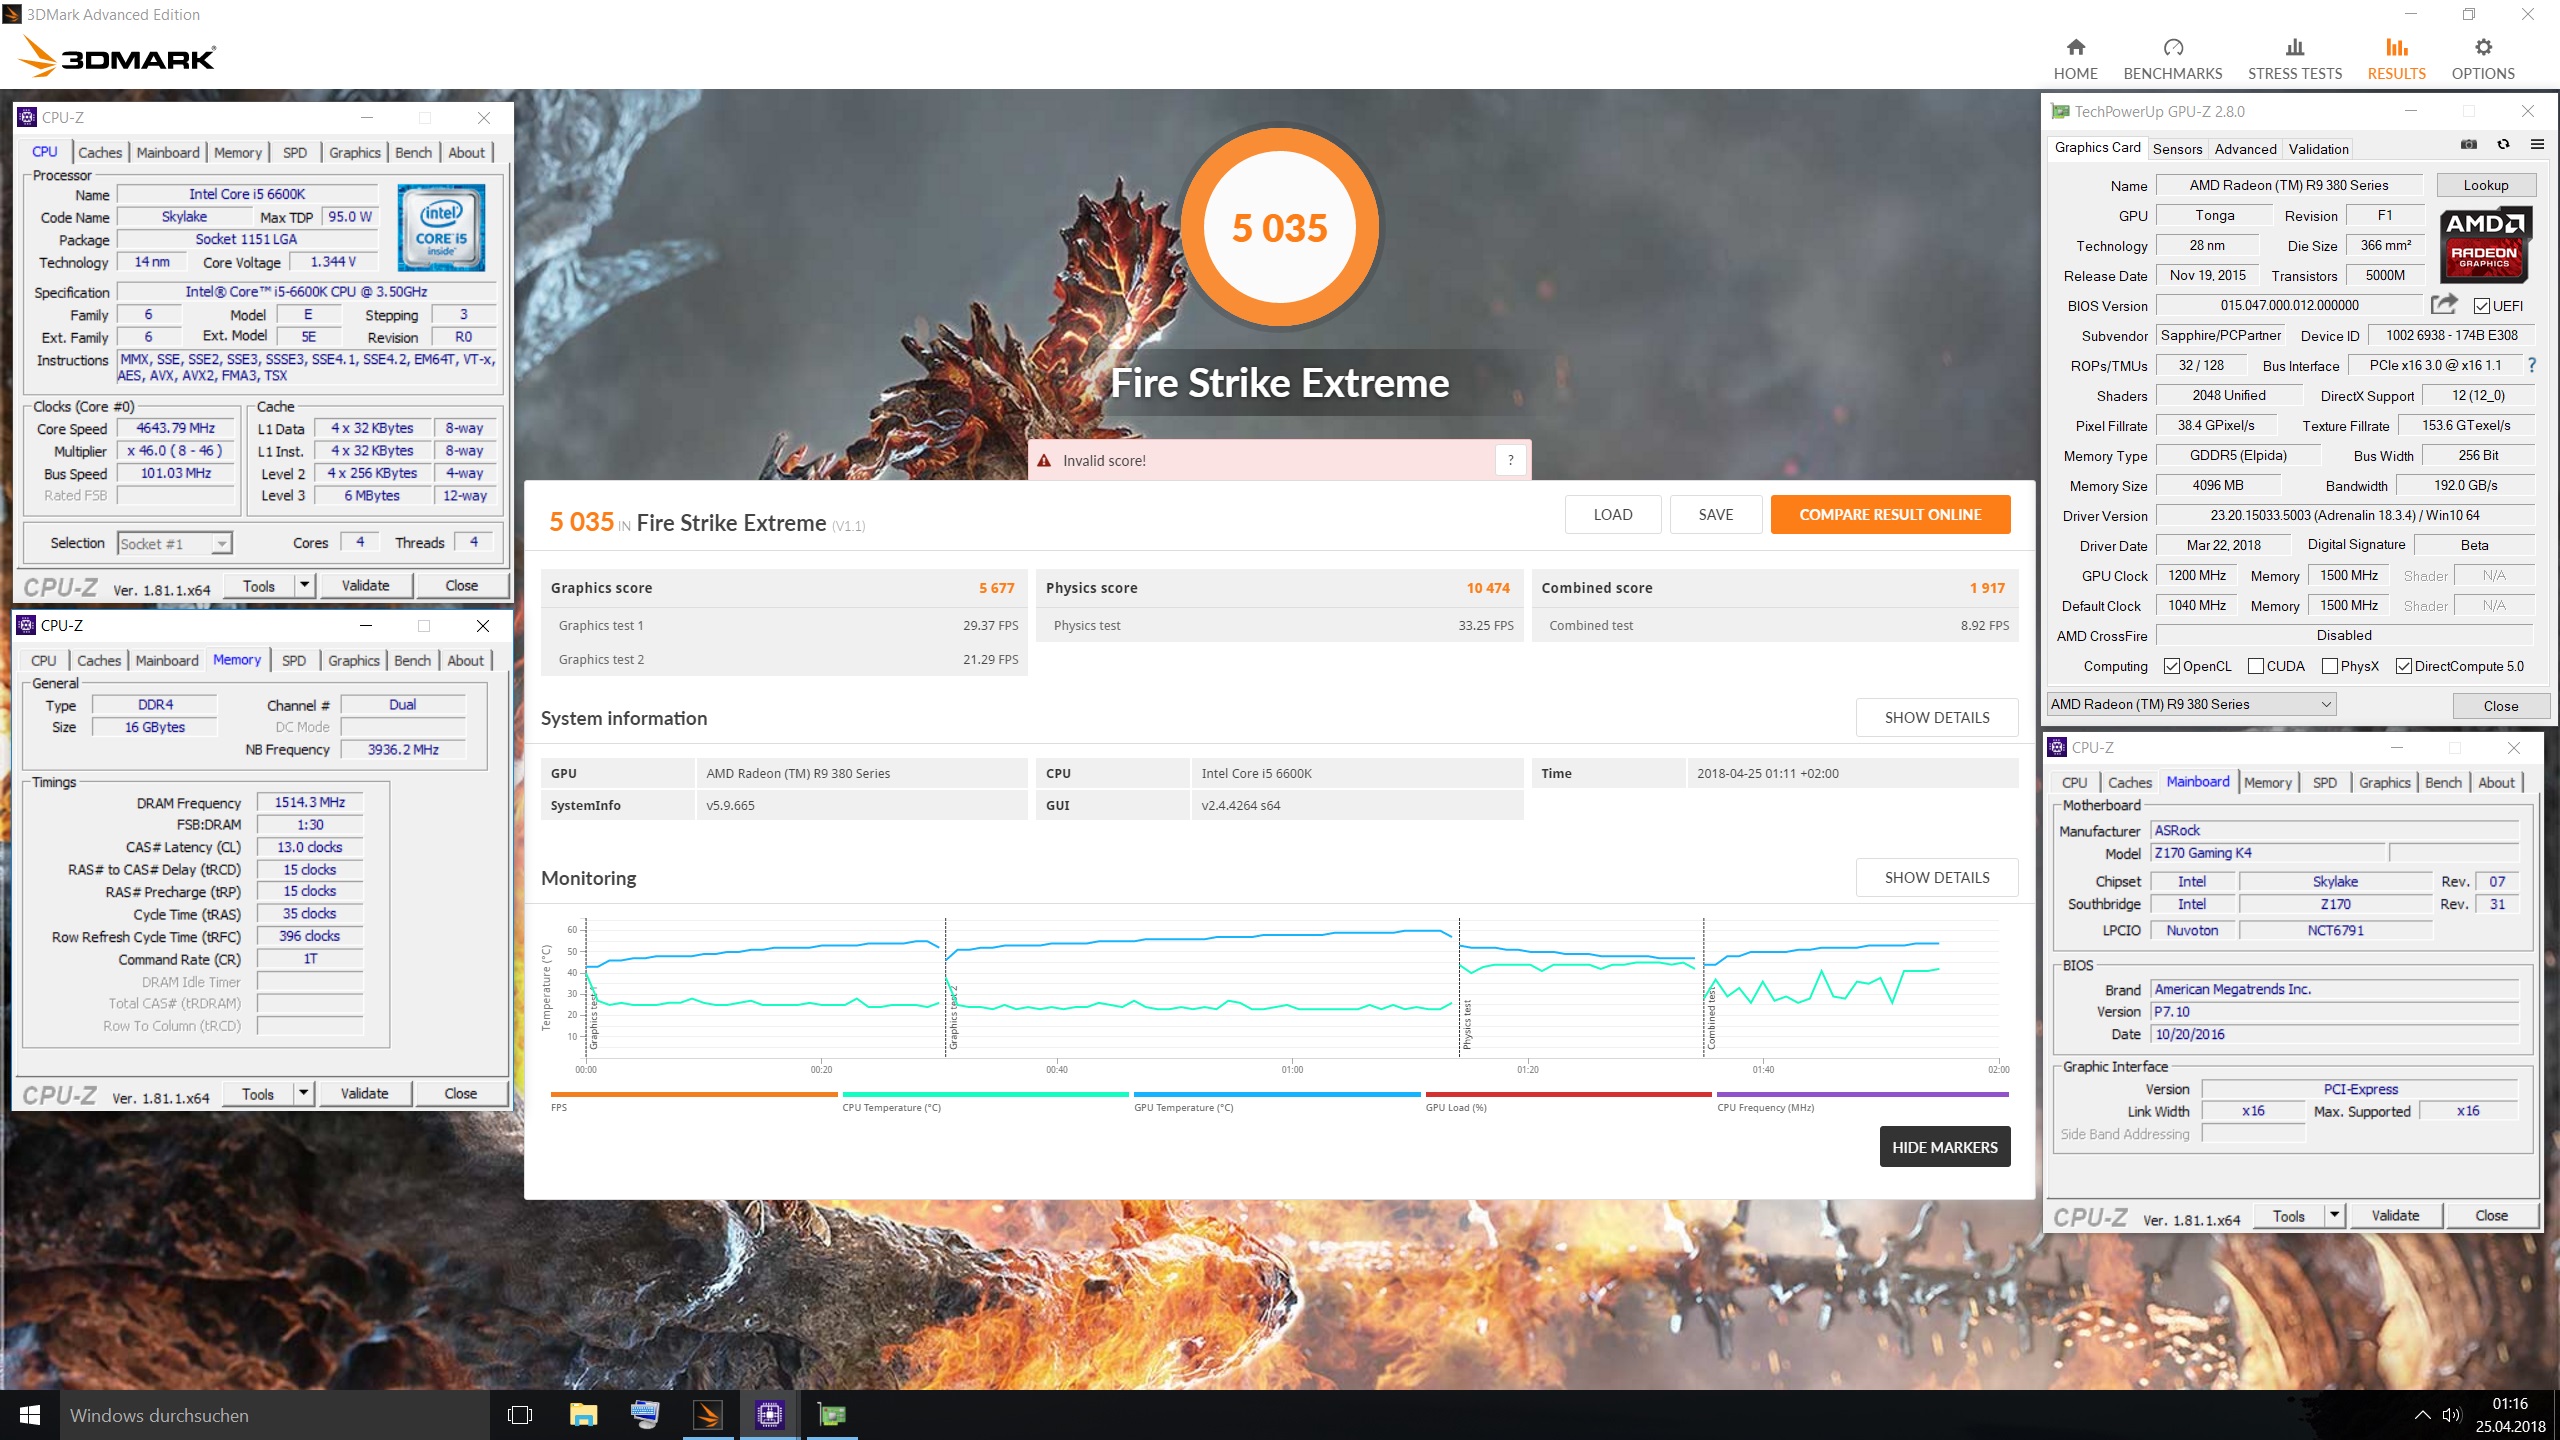The height and width of the screenshot is (1440, 2560).
Task: Click the LOAD button
Action: tap(1612, 514)
